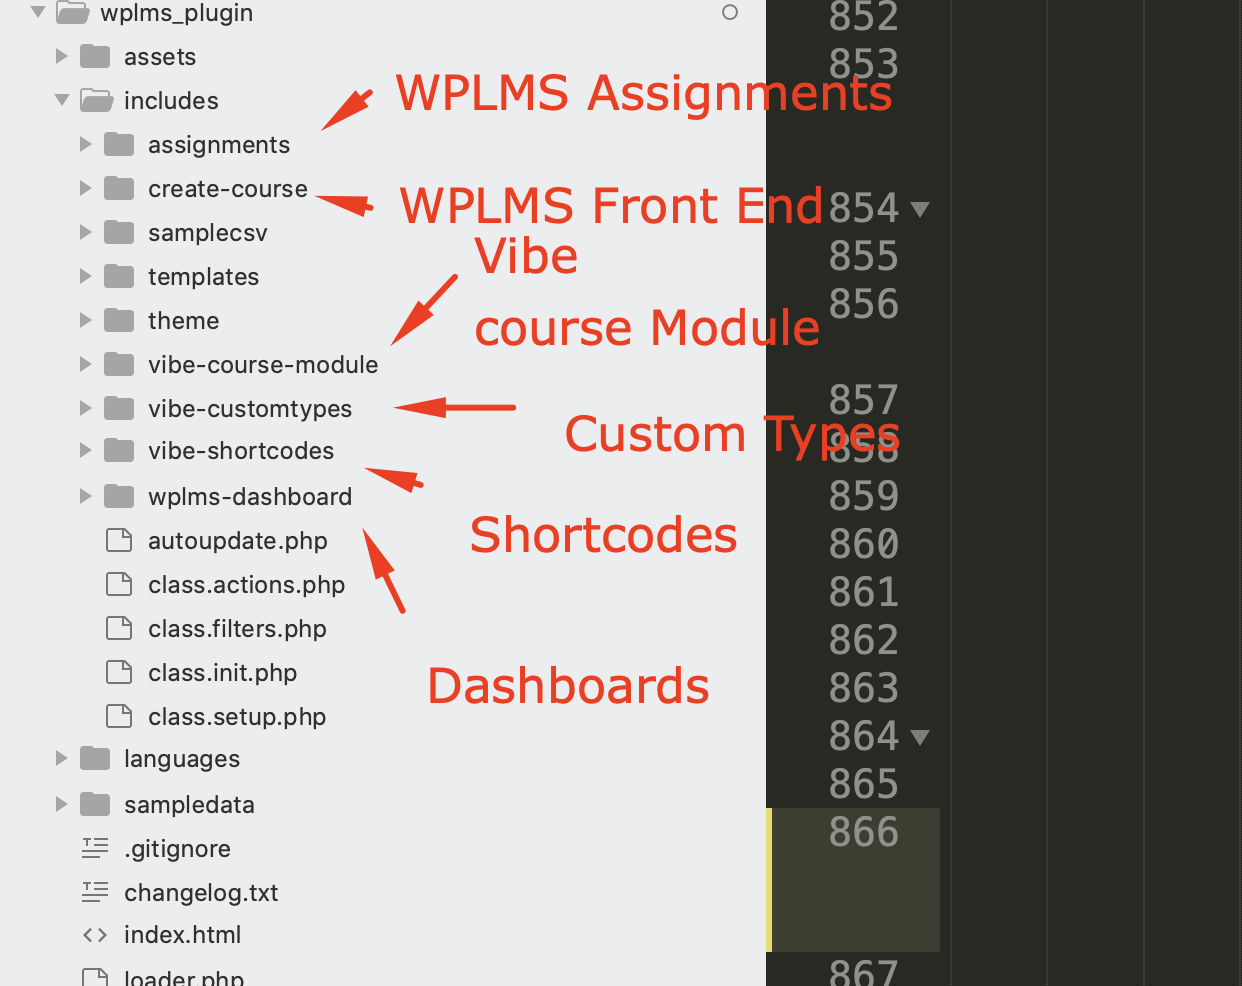
Task: Open changelog.txt in the sidebar
Action: click(201, 893)
